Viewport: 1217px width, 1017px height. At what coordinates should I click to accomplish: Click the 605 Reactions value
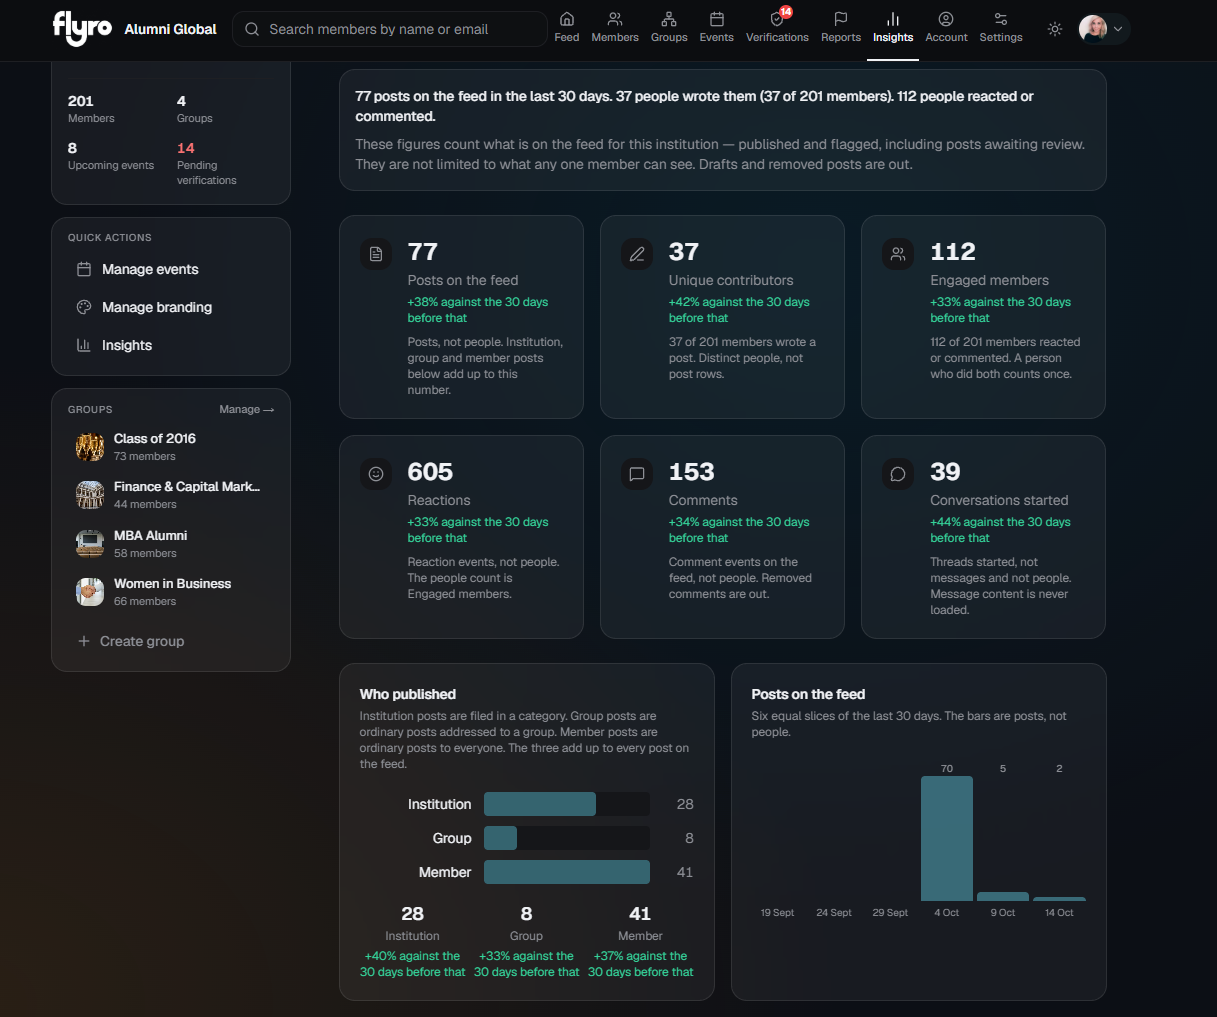430,471
